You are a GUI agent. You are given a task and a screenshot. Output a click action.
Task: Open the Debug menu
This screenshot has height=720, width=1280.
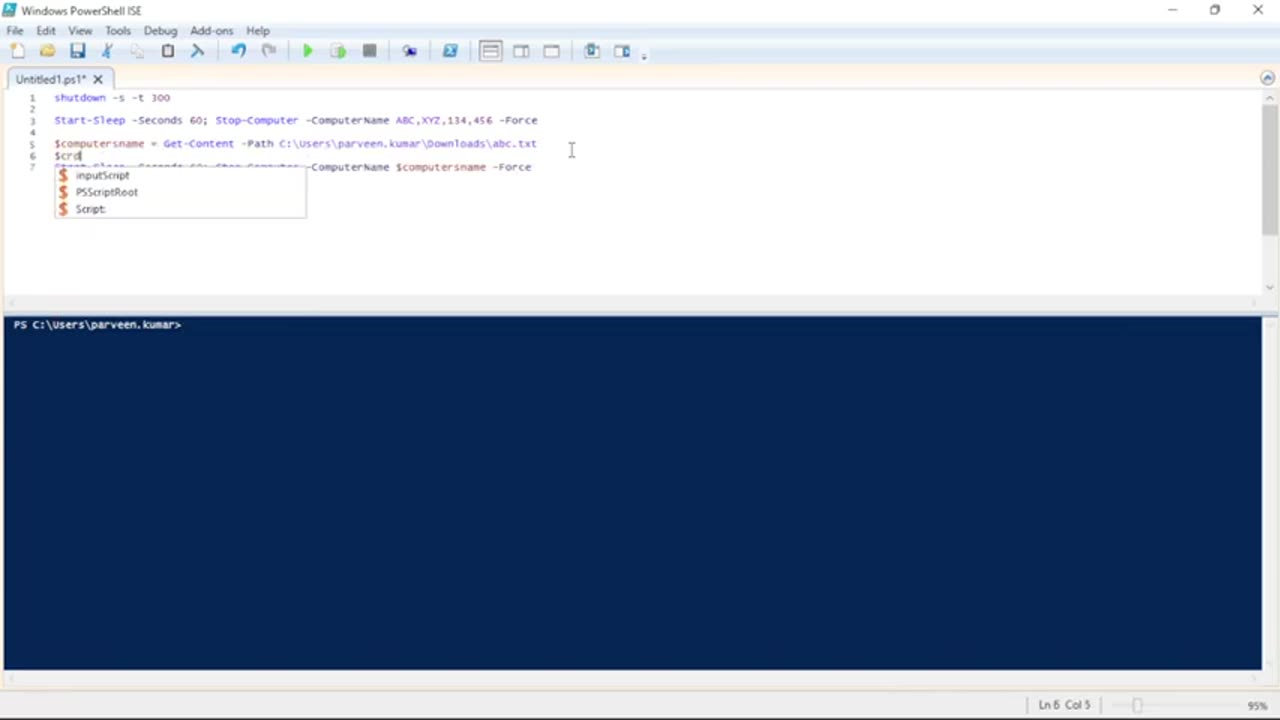[x=160, y=31]
